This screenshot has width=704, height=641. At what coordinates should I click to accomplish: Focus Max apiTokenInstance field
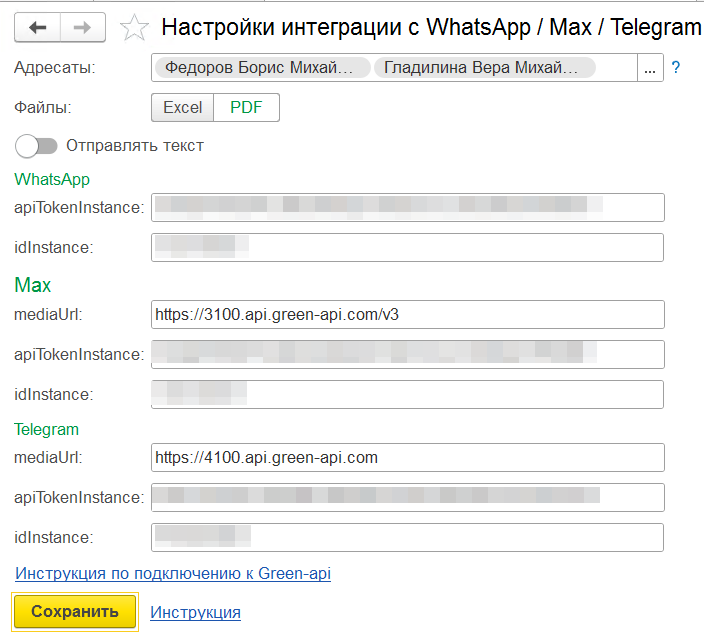(408, 355)
